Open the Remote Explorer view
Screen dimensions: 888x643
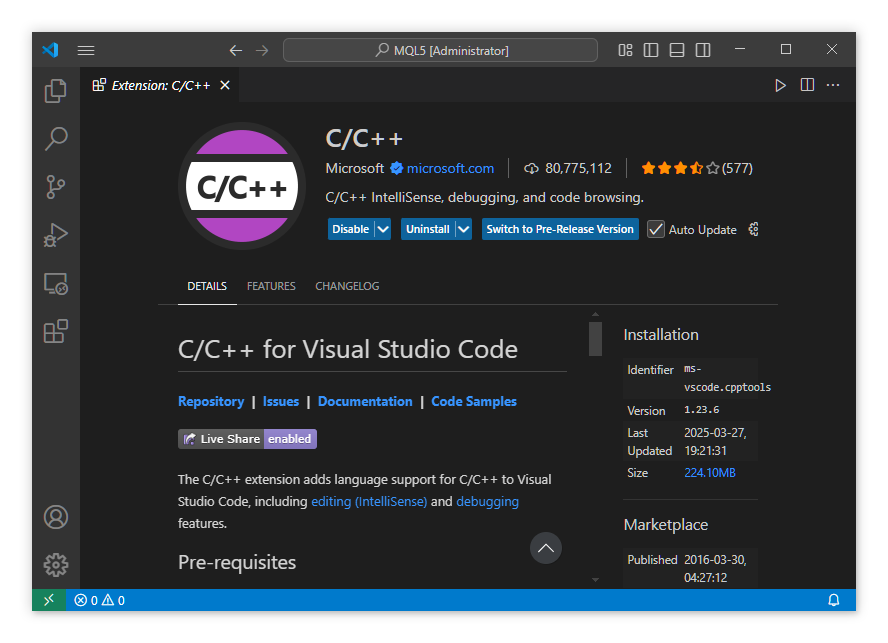tap(56, 283)
